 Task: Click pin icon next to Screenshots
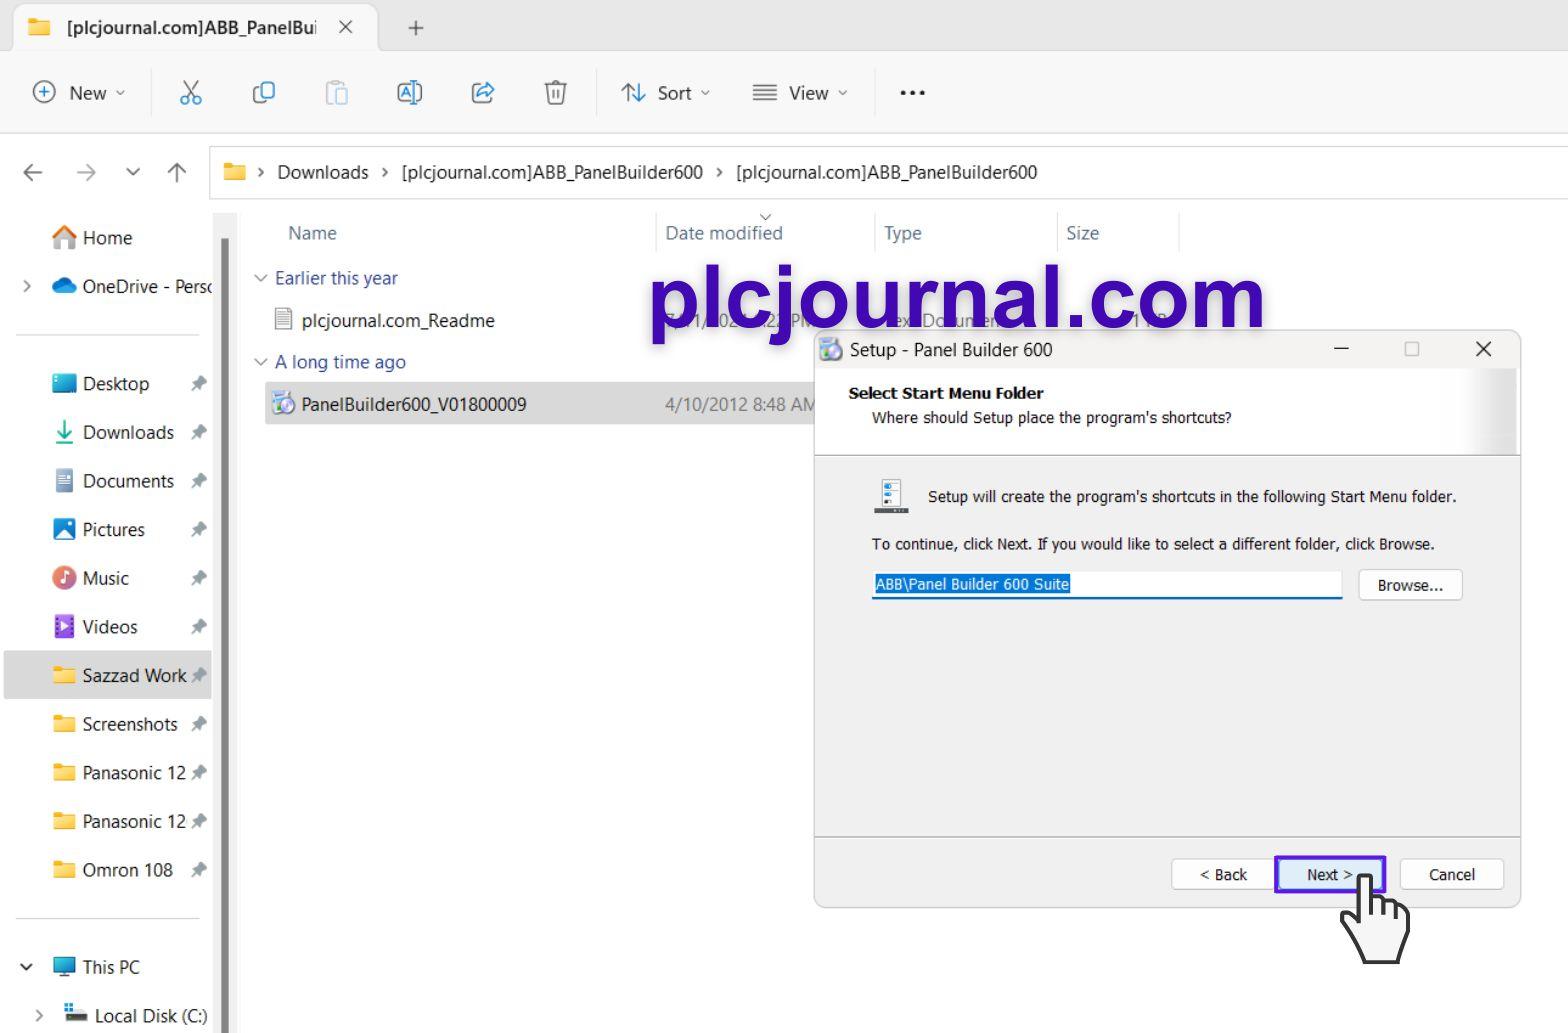[199, 724]
